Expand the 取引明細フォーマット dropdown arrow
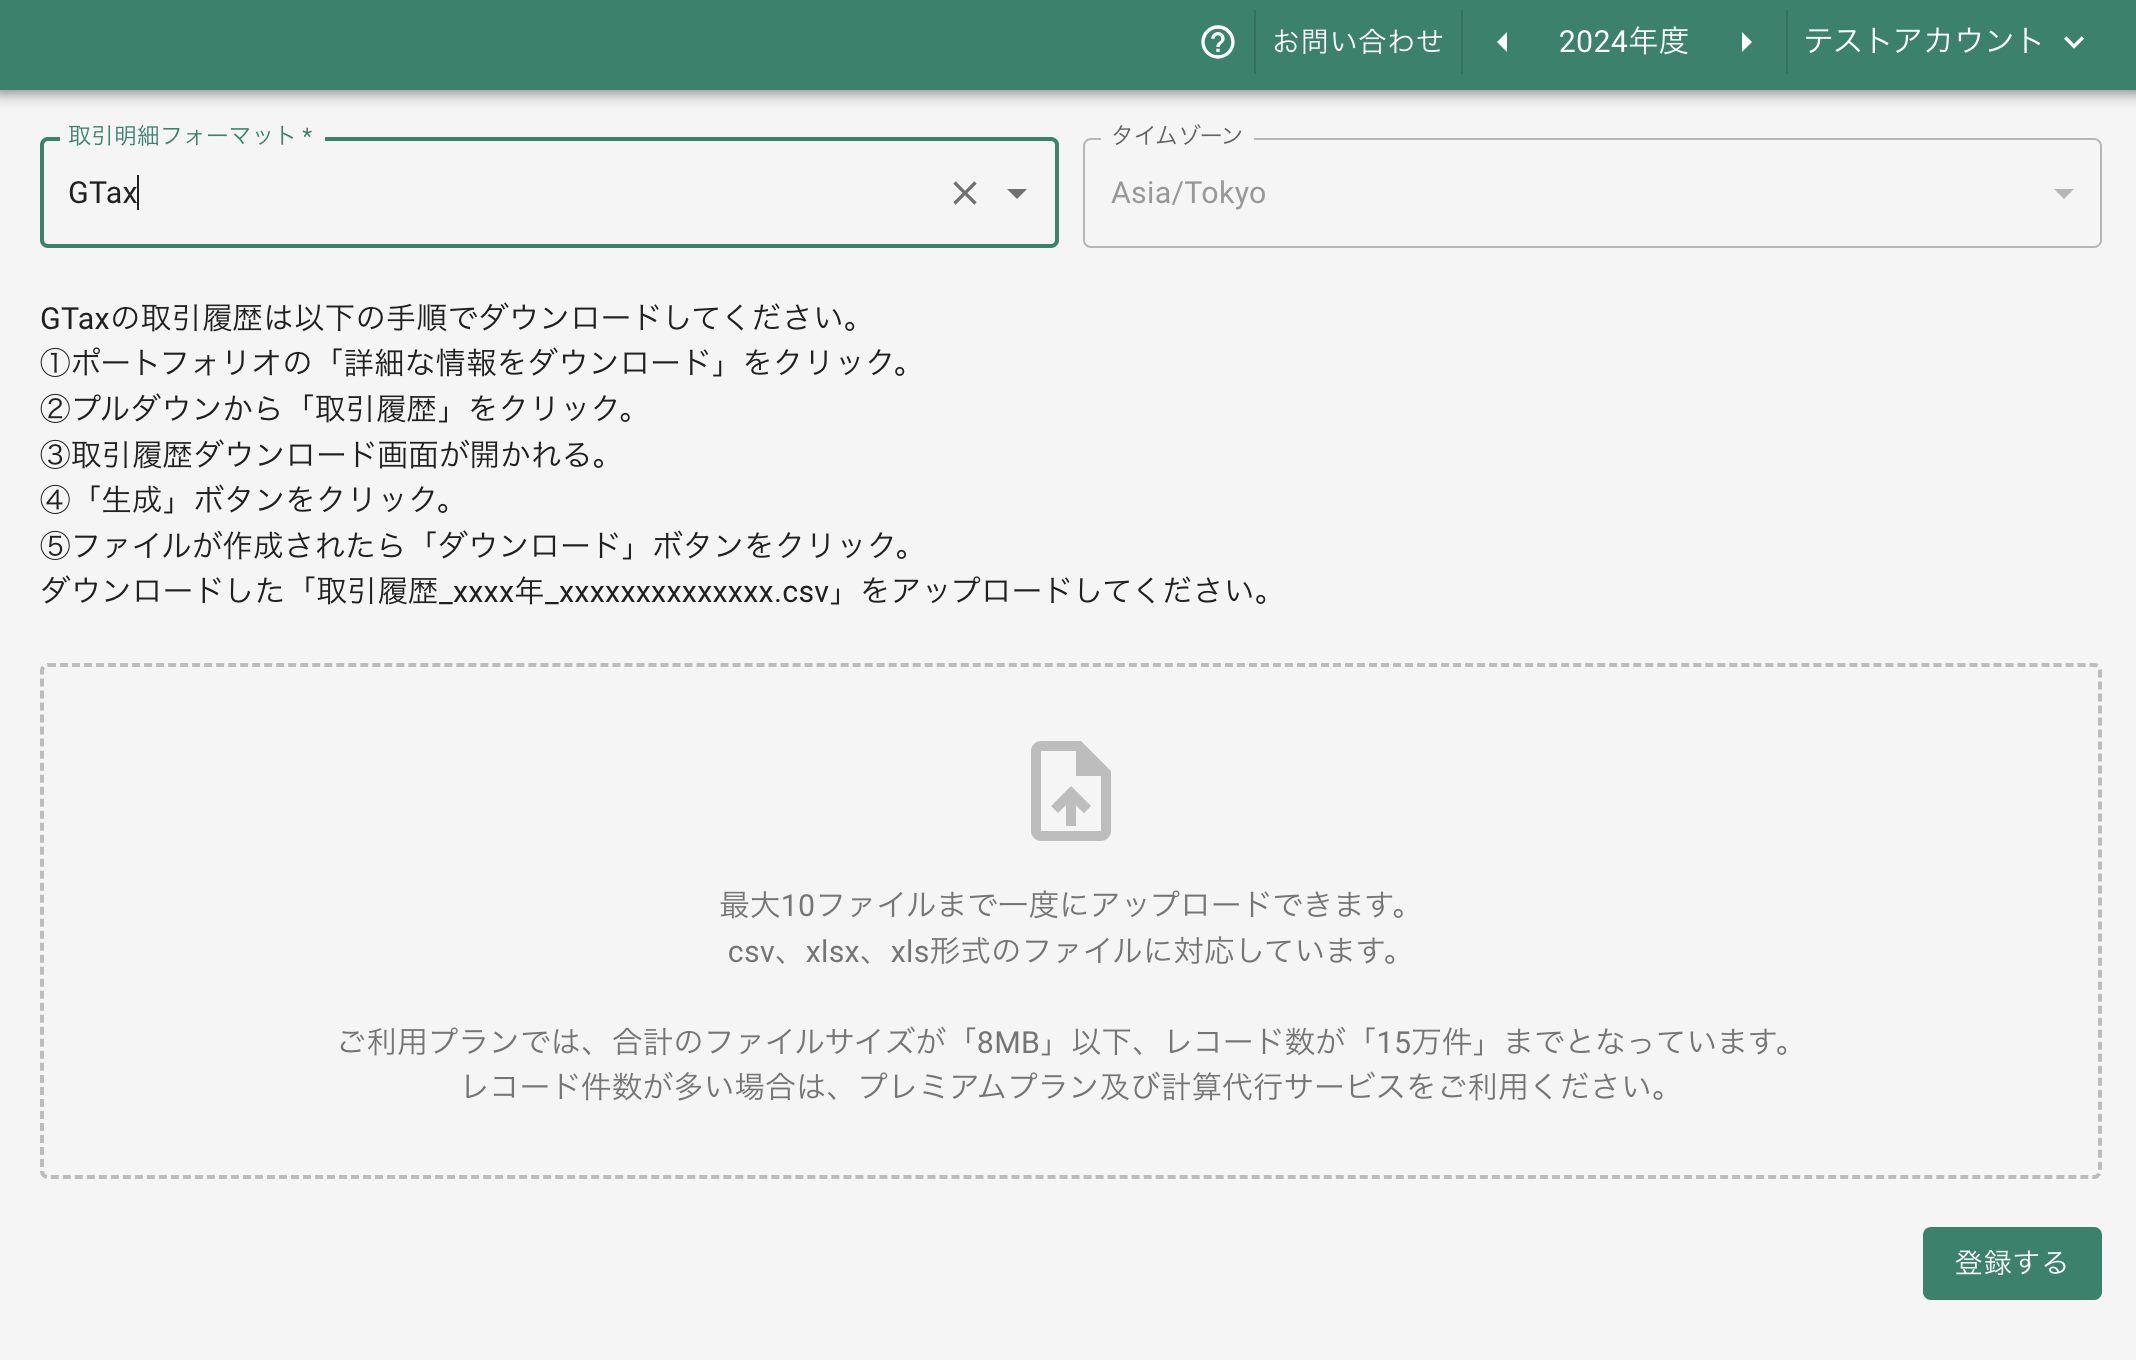The height and width of the screenshot is (1360, 2136). [x=1017, y=193]
